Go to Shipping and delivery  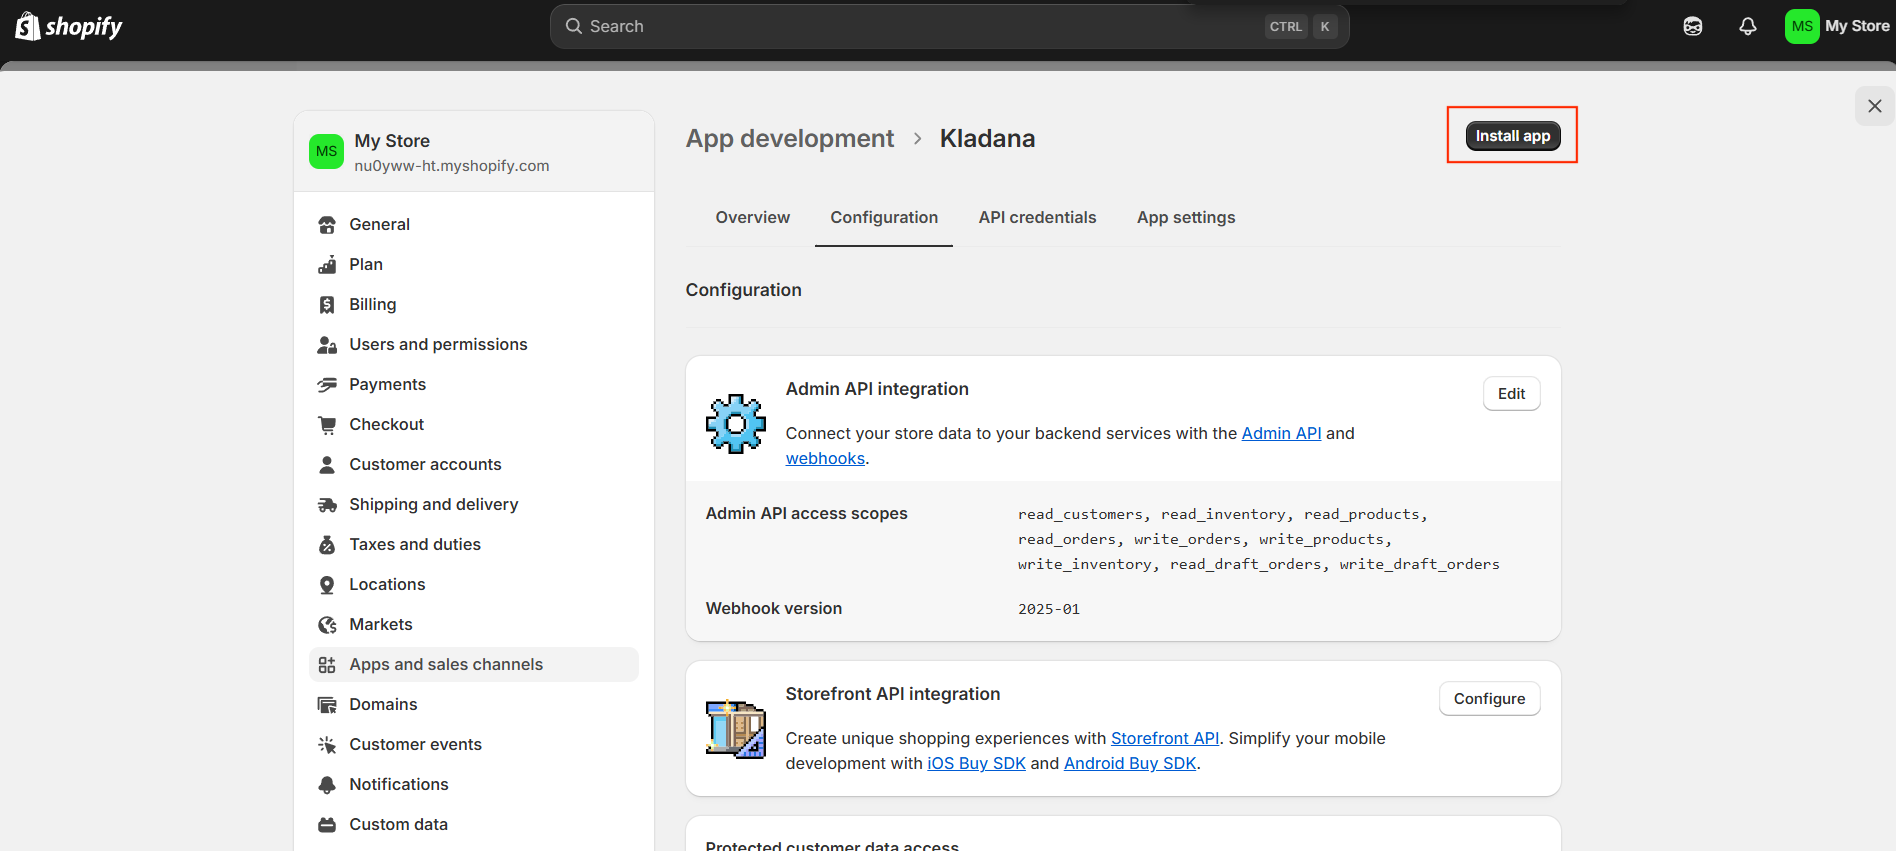click(x=474, y=504)
